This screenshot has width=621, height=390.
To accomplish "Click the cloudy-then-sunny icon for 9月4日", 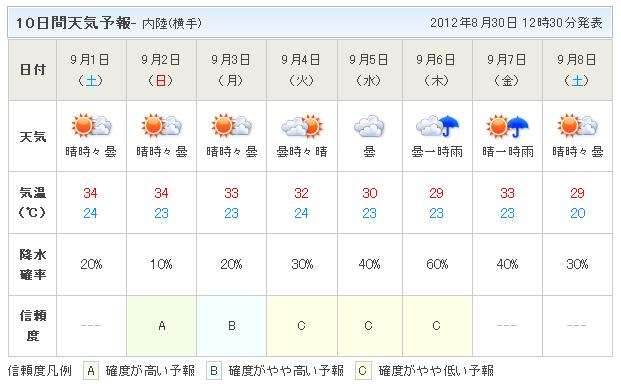I will (x=302, y=126).
